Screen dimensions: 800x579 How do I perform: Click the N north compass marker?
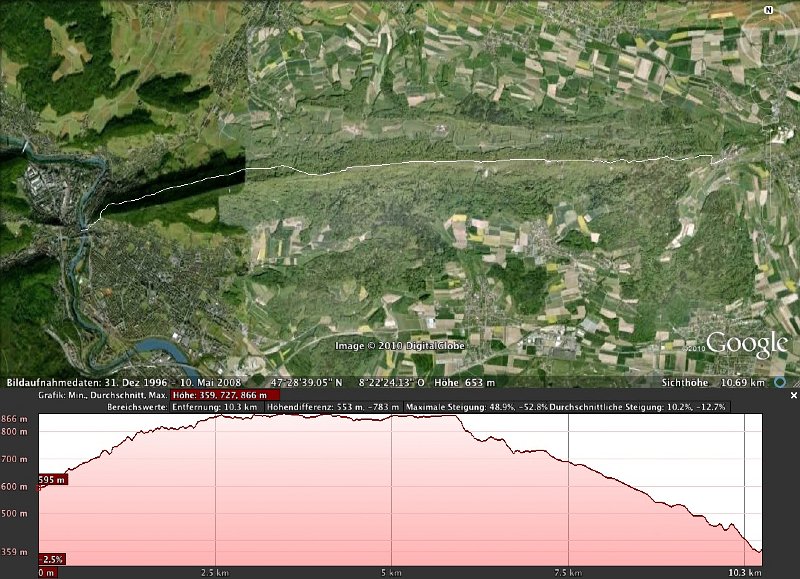[x=768, y=10]
